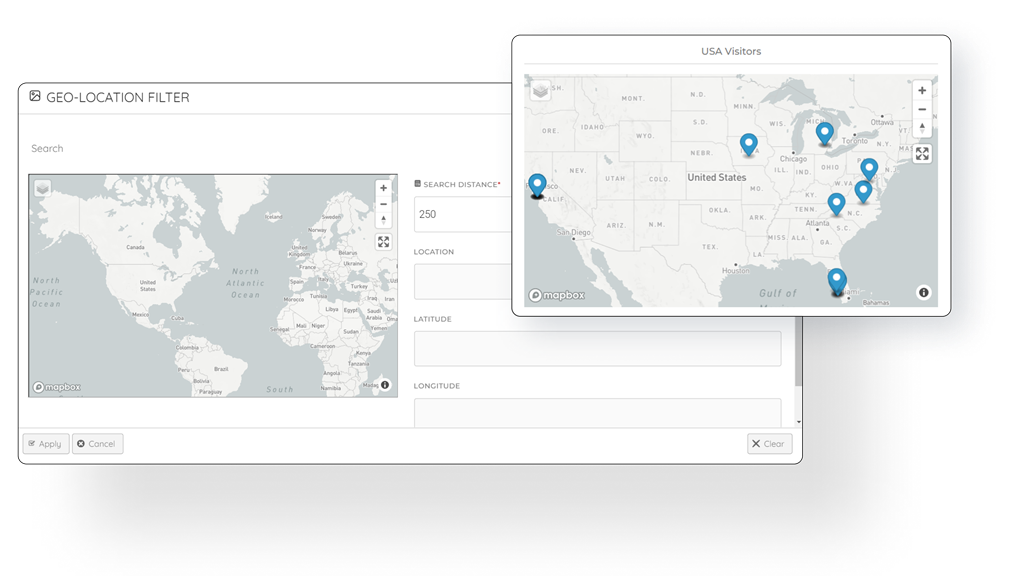Click the scrollbar down arrow in filter dialog
Image resolution: width=1024 pixels, height=576 pixels.
tap(798, 423)
